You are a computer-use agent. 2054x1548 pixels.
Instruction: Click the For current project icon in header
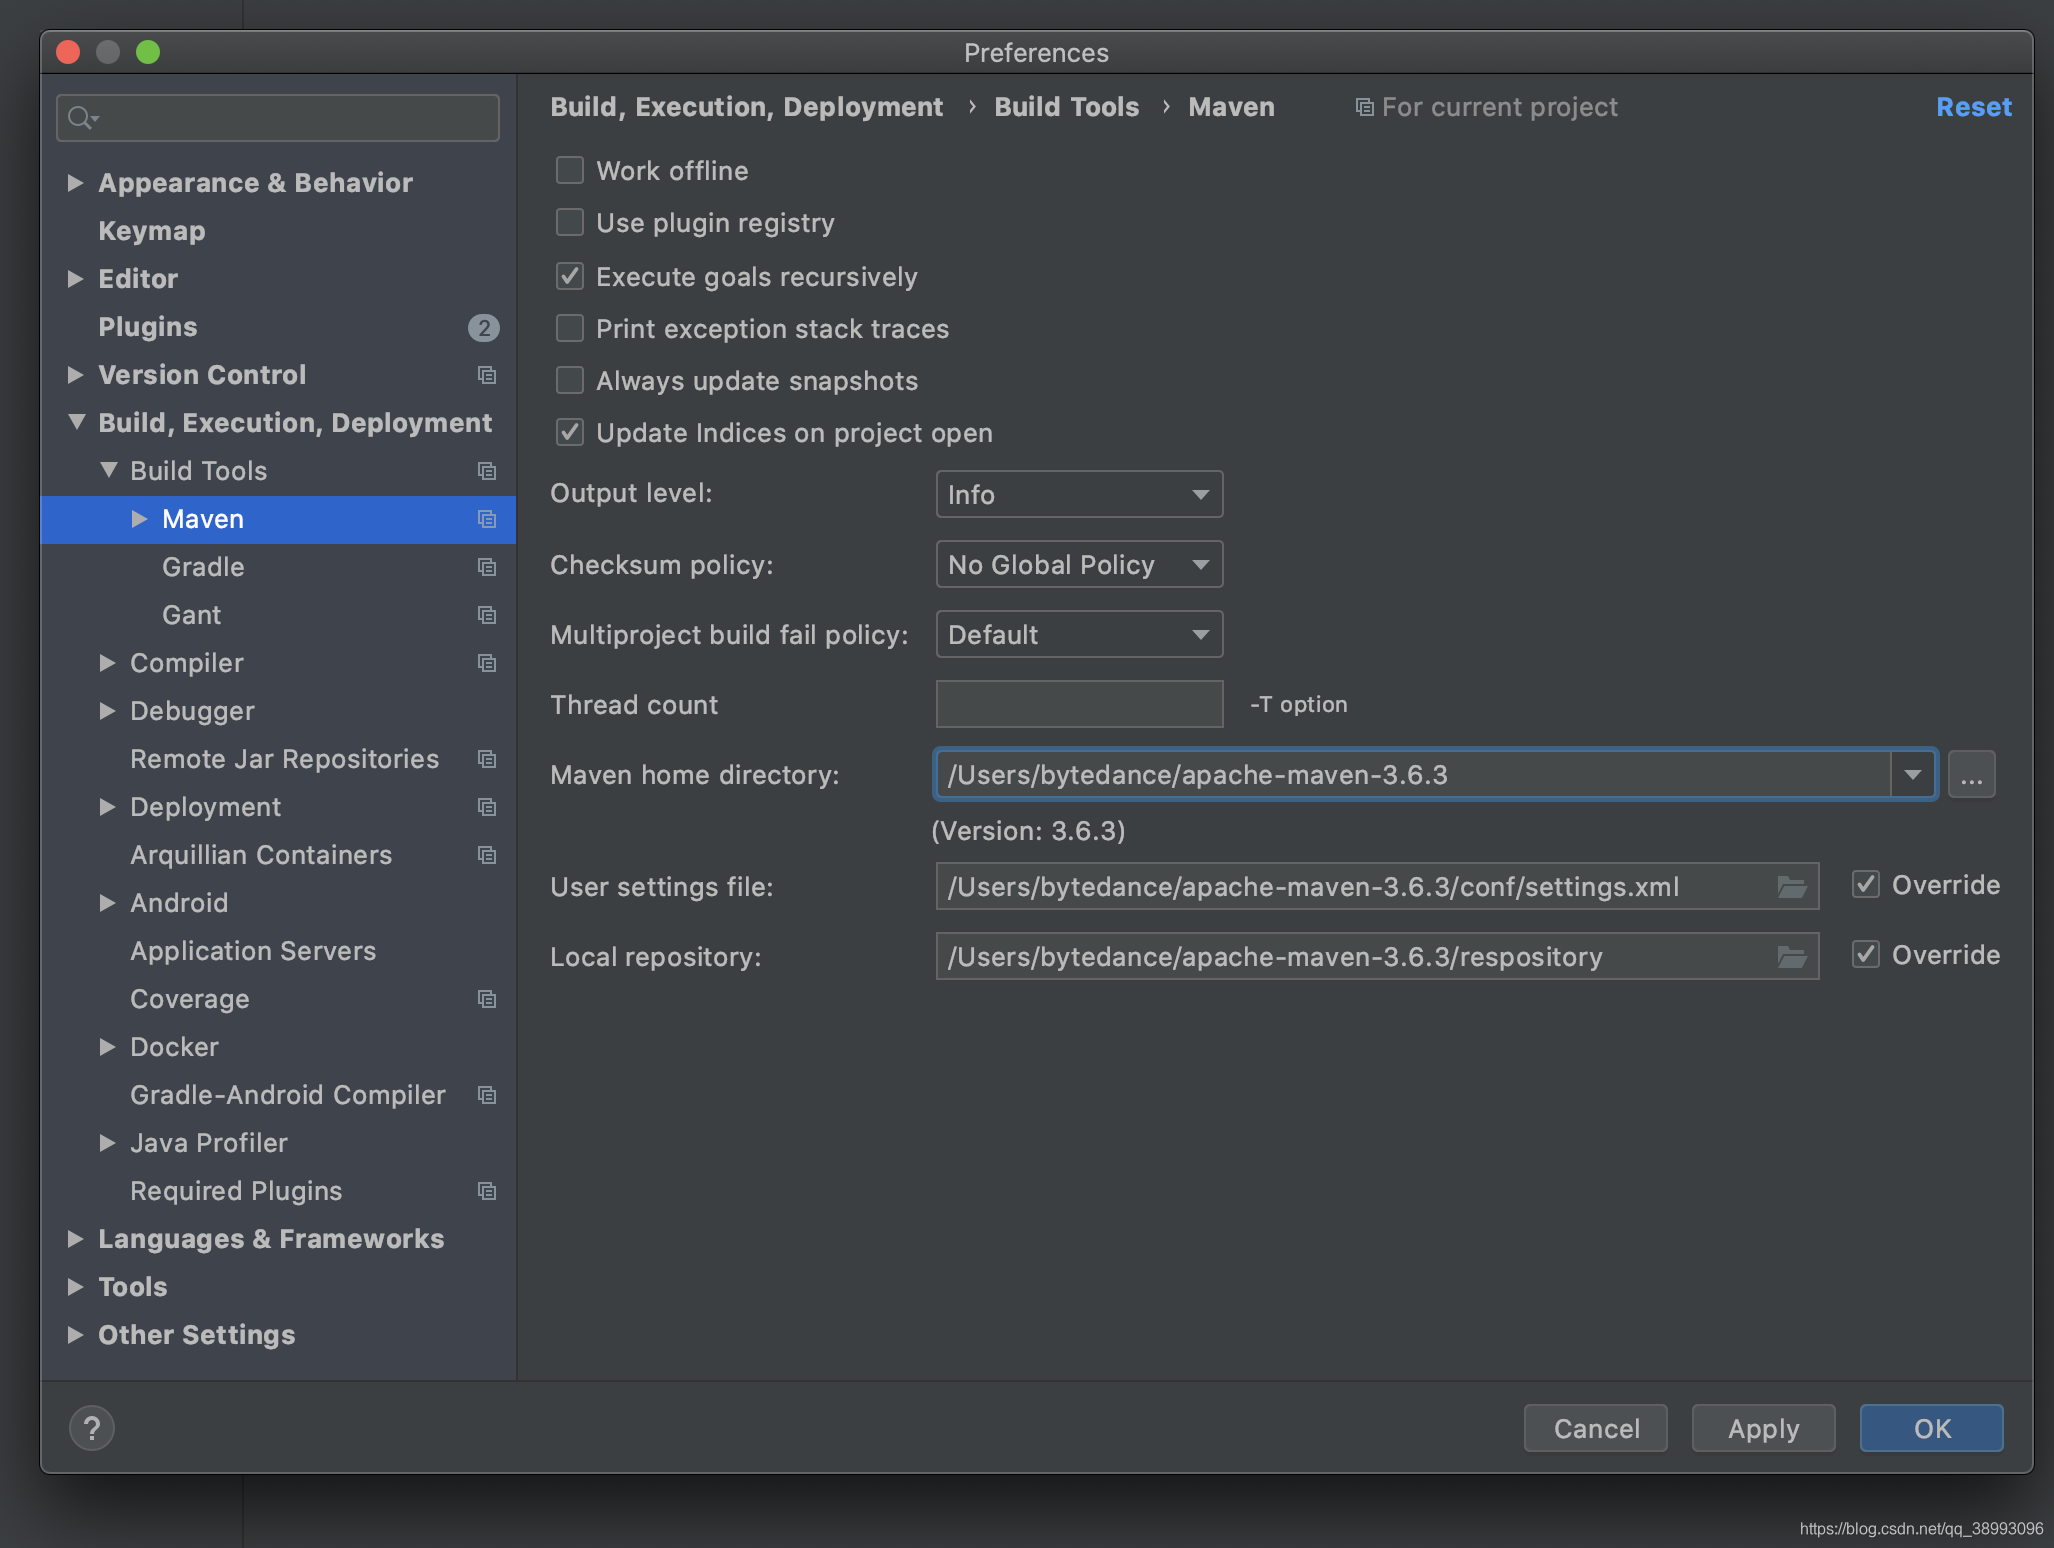(x=1364, y=107)
